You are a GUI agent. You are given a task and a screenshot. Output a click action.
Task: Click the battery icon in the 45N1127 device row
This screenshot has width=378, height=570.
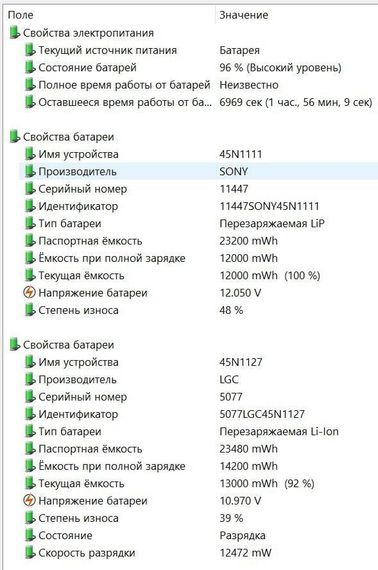(x=30, y=362)
